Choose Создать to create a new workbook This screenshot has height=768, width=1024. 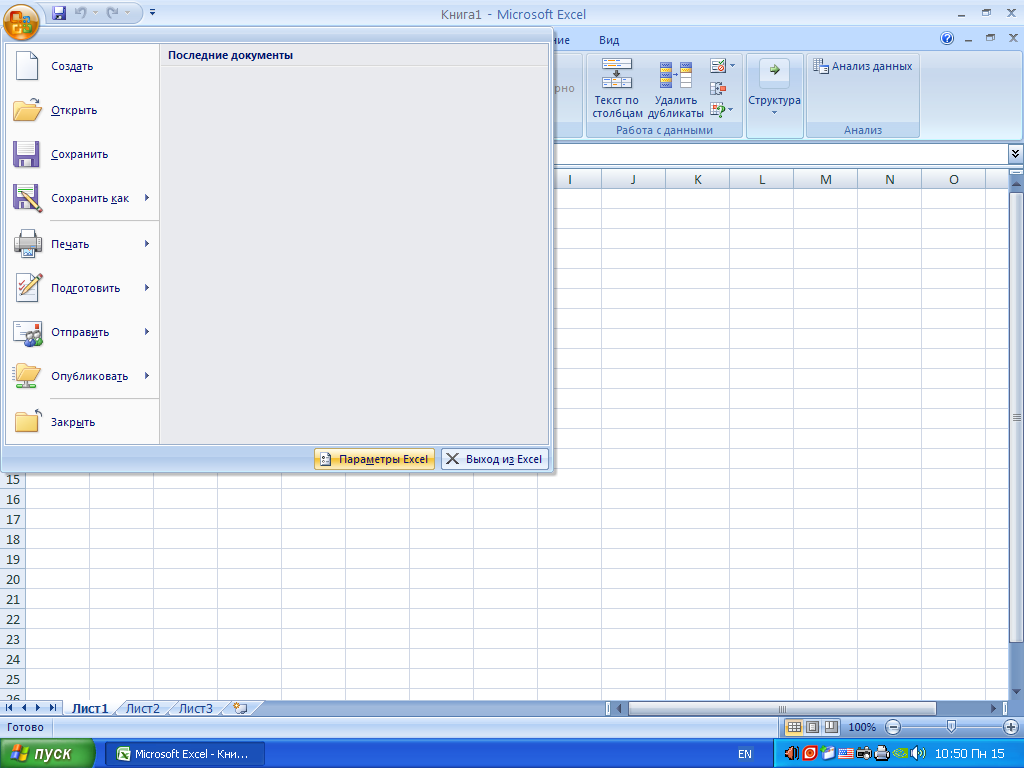pos(82,66)
